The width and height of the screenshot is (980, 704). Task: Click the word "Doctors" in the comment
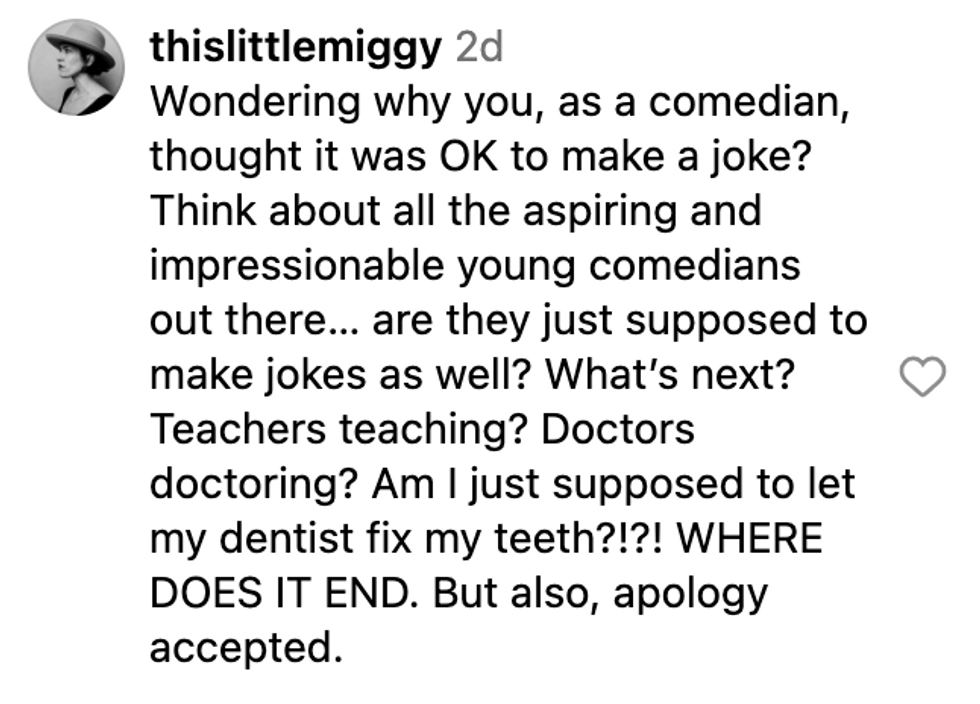point(618,430)
